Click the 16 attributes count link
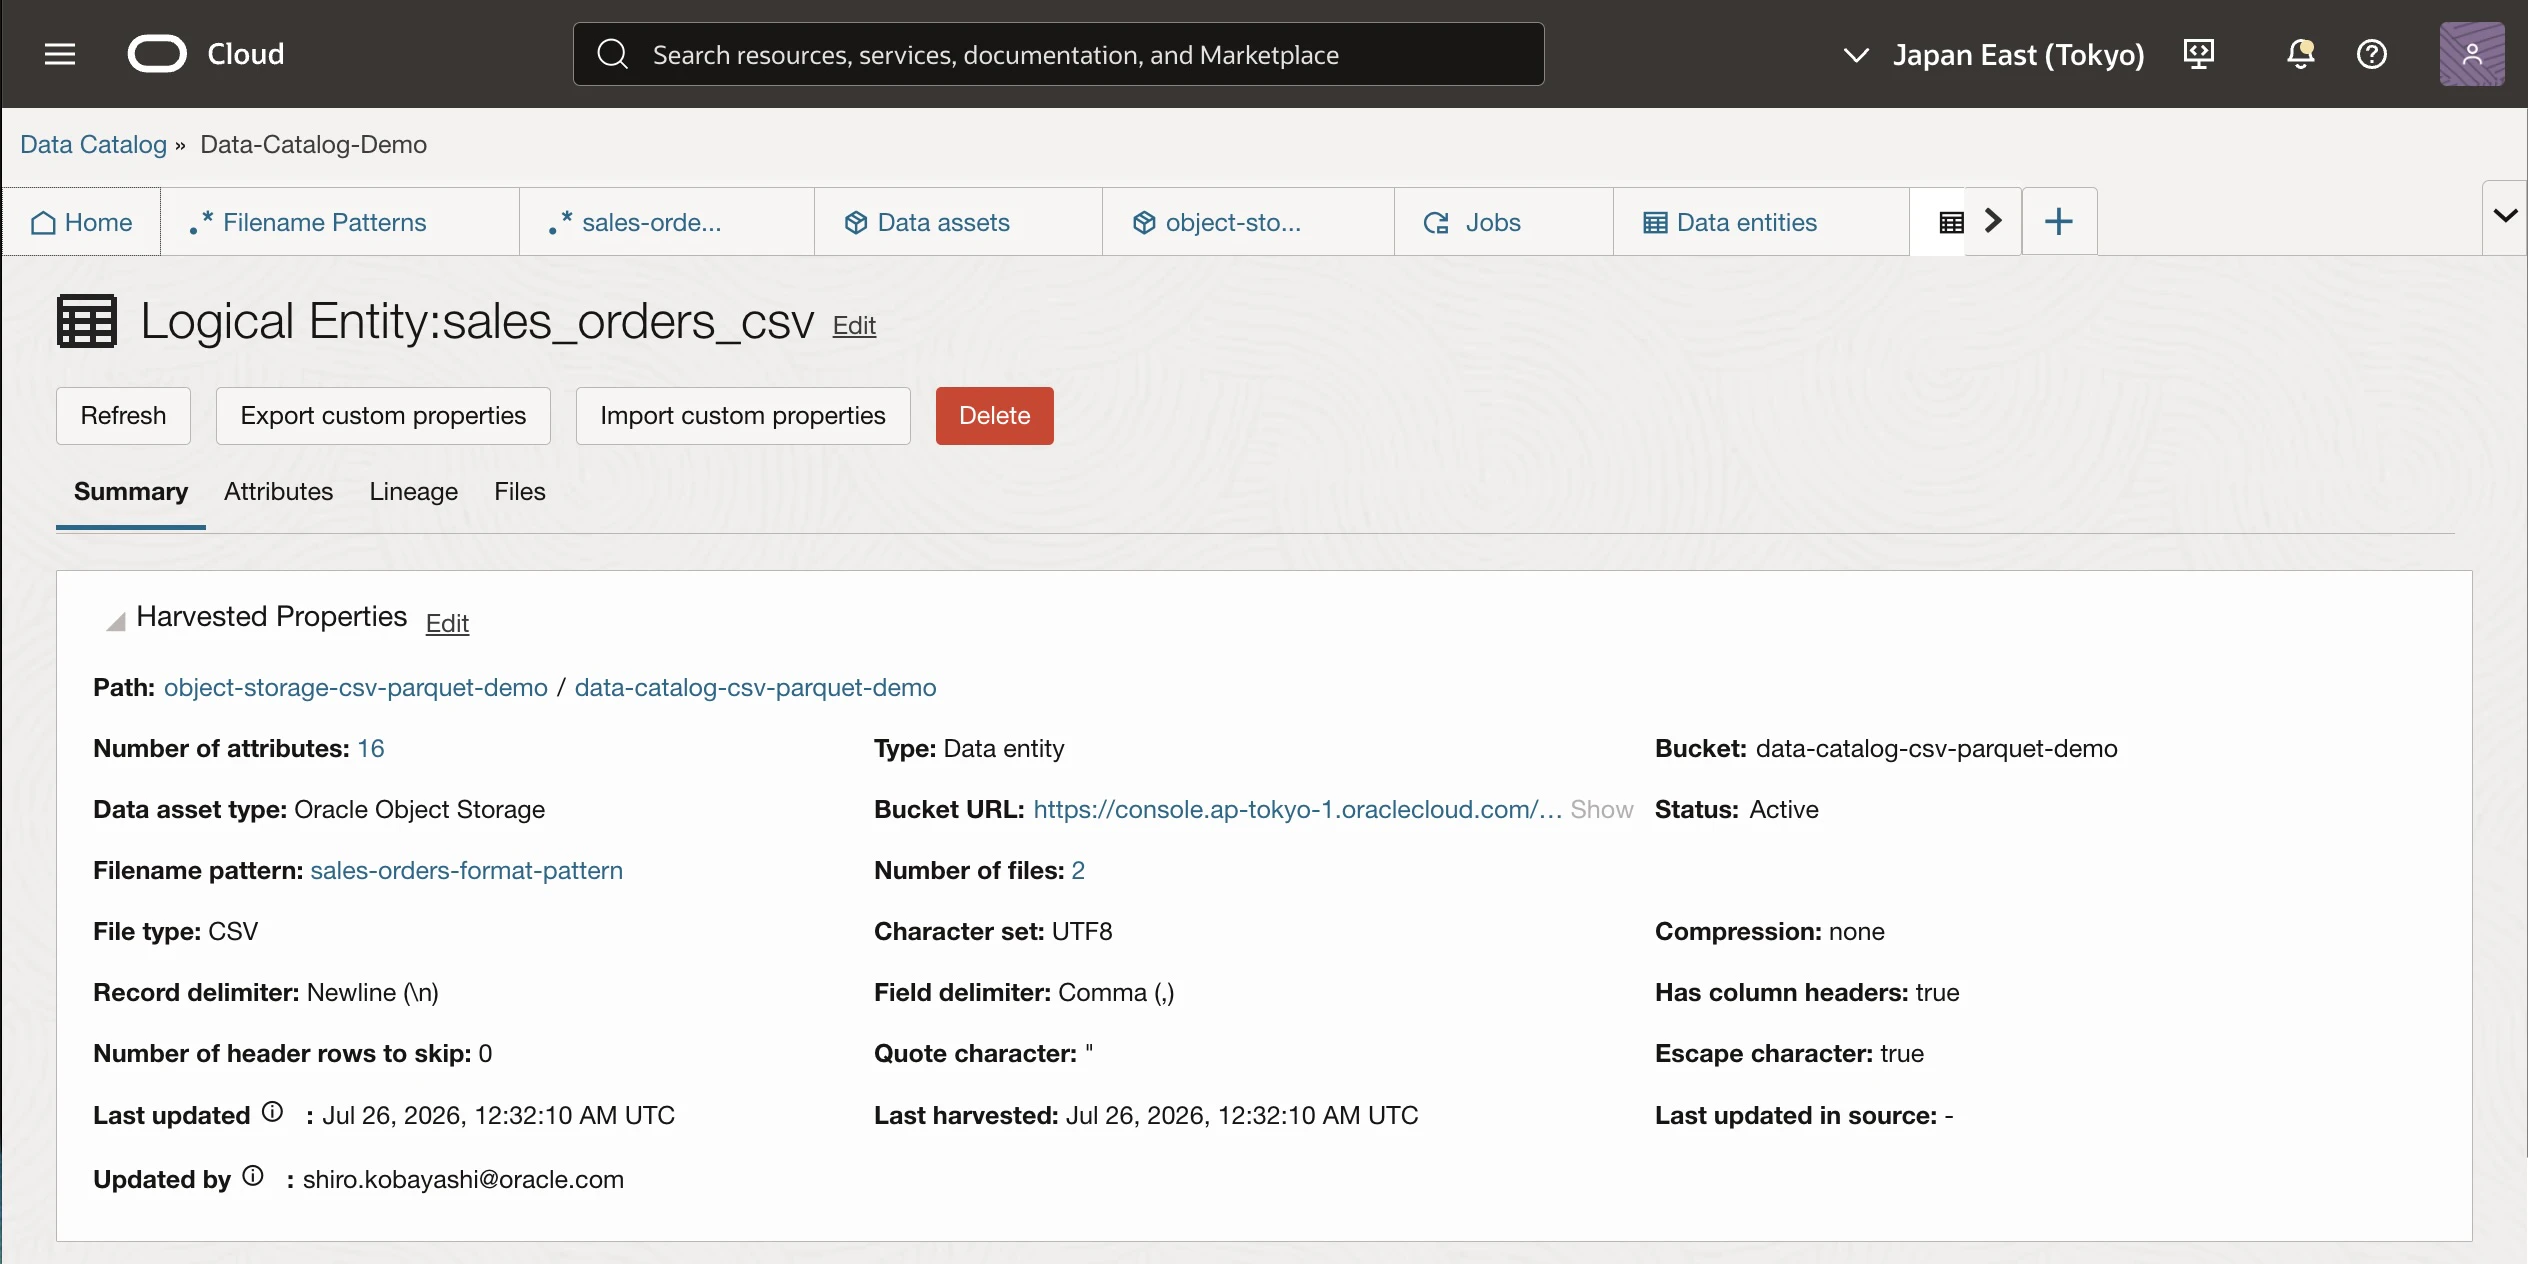The width and height of the screenshot is (2528, 1264). tap(371, 748)
